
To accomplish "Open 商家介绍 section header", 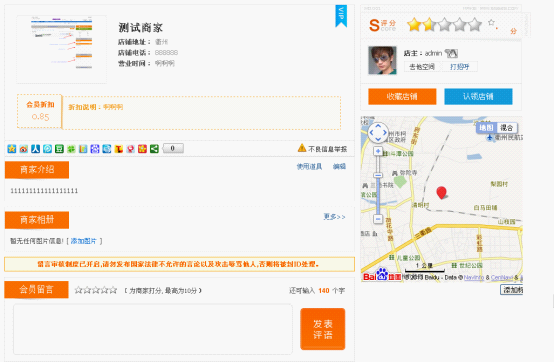I will pos(37,170).
